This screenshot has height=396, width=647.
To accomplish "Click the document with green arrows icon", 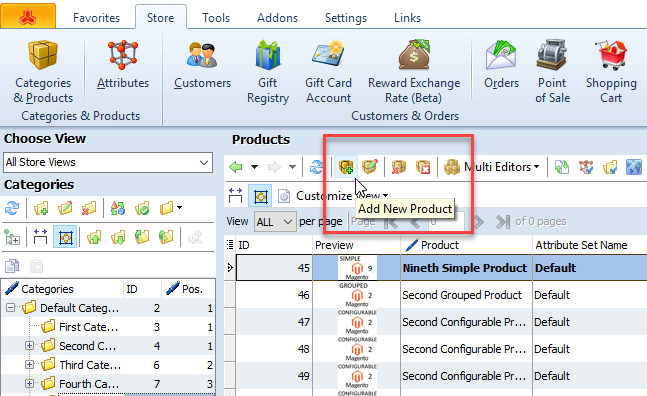I will click(562, 167).
